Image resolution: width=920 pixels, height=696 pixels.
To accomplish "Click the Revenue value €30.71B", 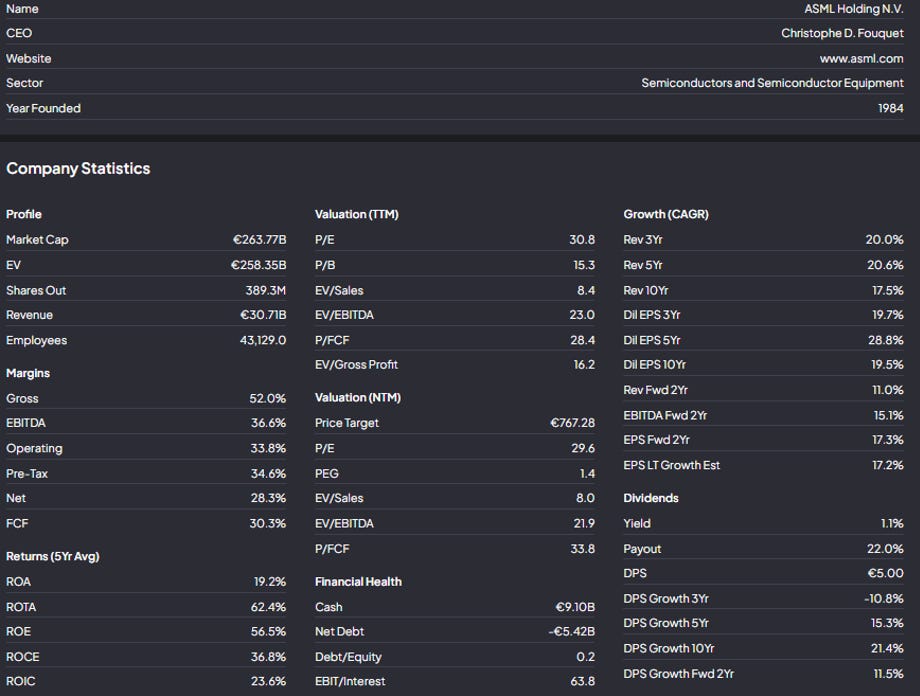I will pos(263,315).
